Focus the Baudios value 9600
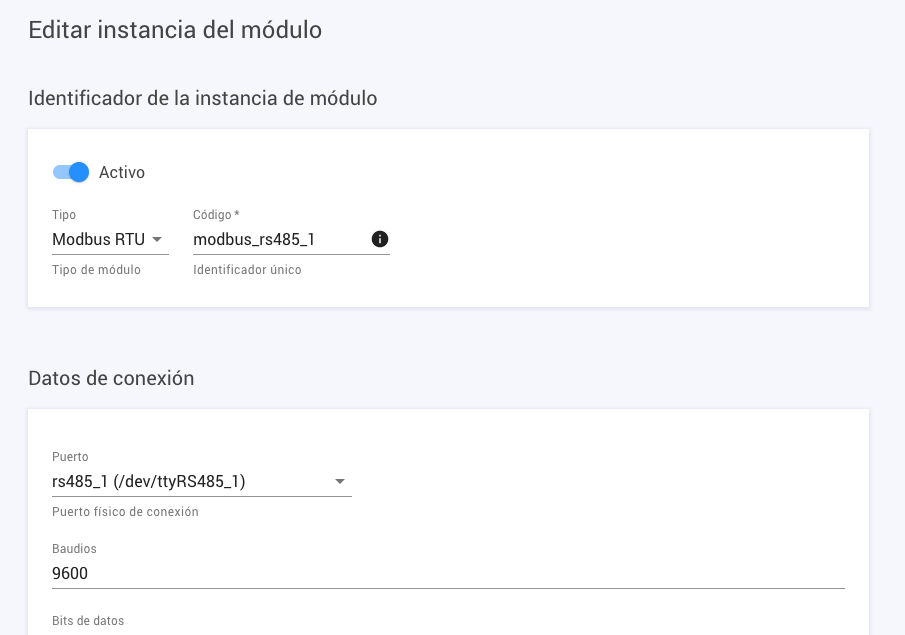The height and width of the screenshot is (635, 905). coord(68,573)
